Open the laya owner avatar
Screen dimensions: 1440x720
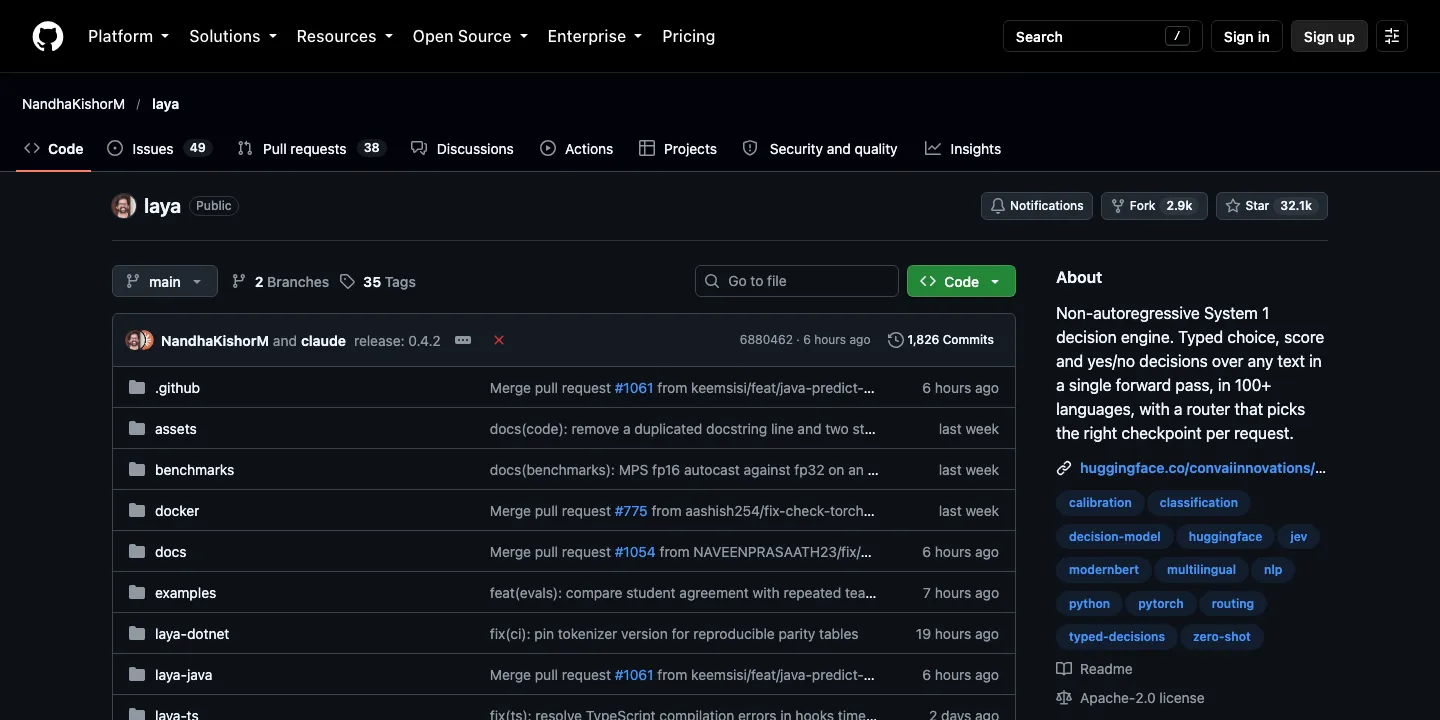click(124, 206)
